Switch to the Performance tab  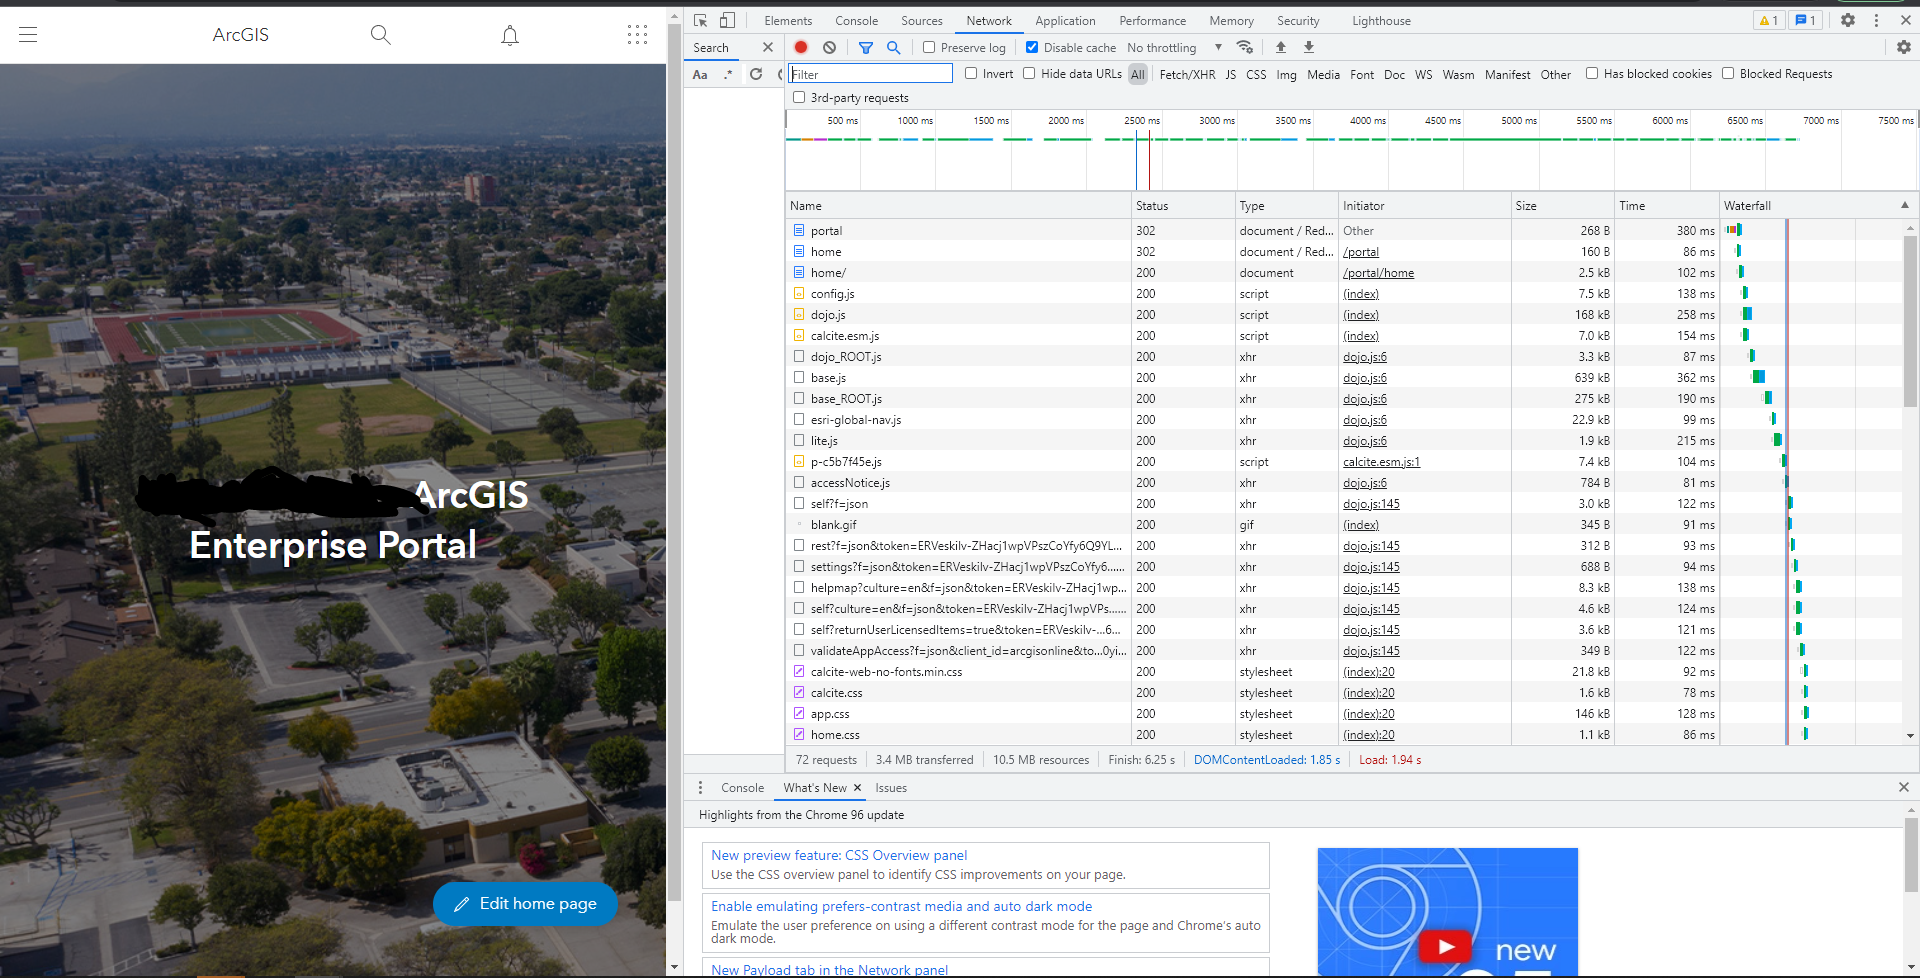[1152, 20]
